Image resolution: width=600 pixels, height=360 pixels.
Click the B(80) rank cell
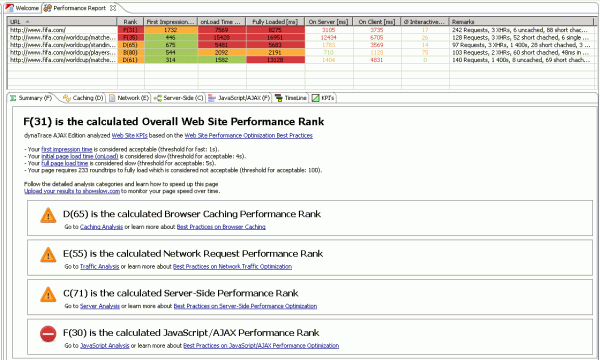pyautogui.click(x=130, y=52)
